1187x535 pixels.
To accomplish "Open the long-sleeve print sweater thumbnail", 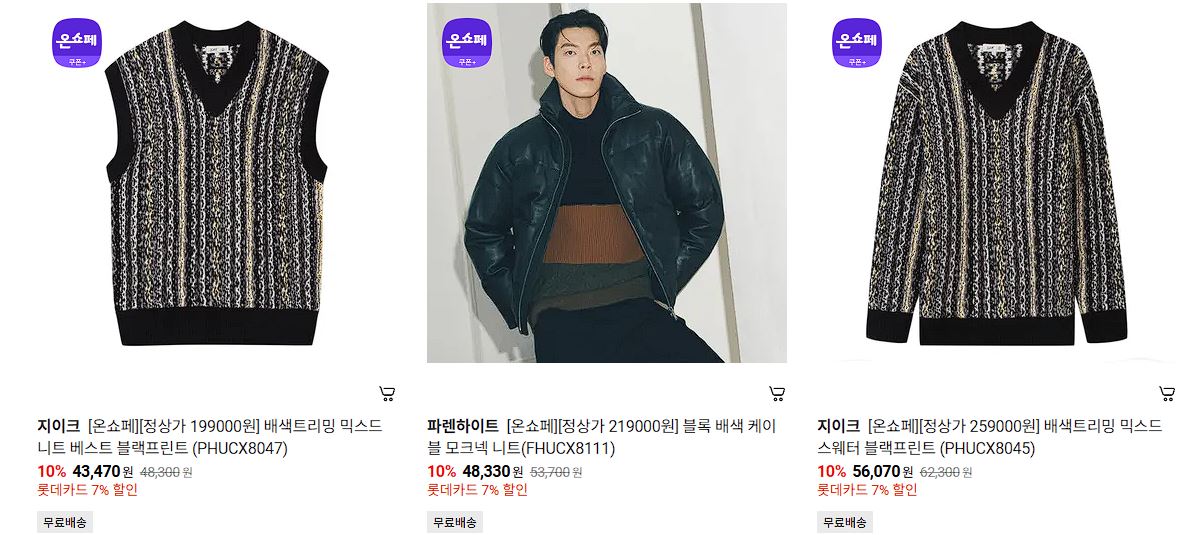I will pyautogui.click(x=996, y=183).
